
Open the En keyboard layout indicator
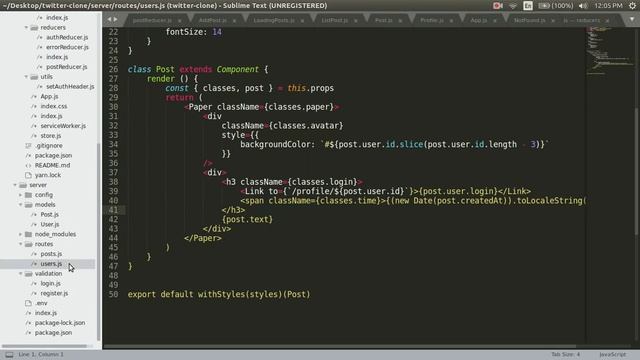pos(528,6)
